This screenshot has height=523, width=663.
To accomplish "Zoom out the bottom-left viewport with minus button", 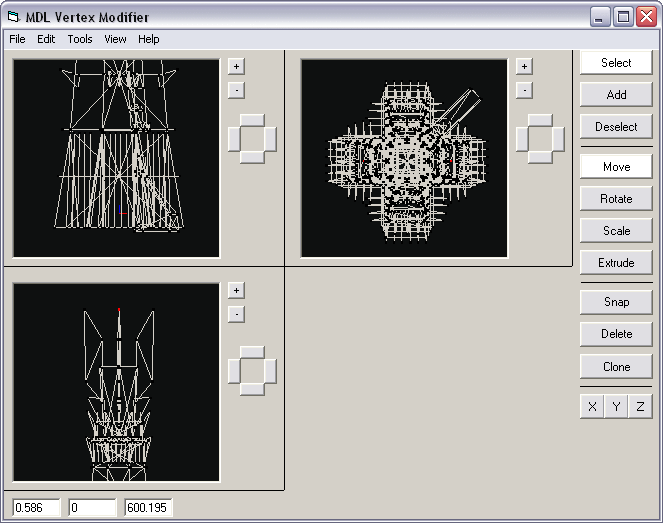I will [236, 314].
